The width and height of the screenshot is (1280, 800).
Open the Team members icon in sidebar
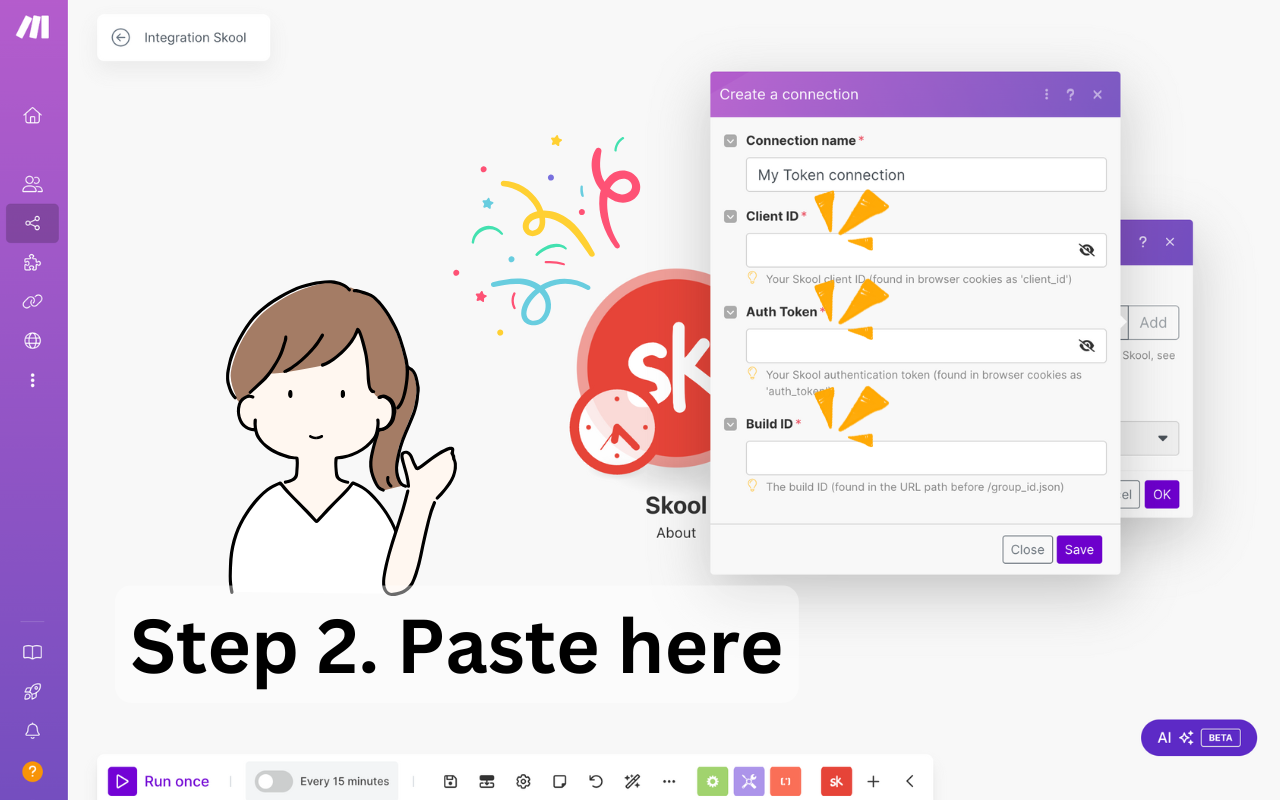coord(32,184)
